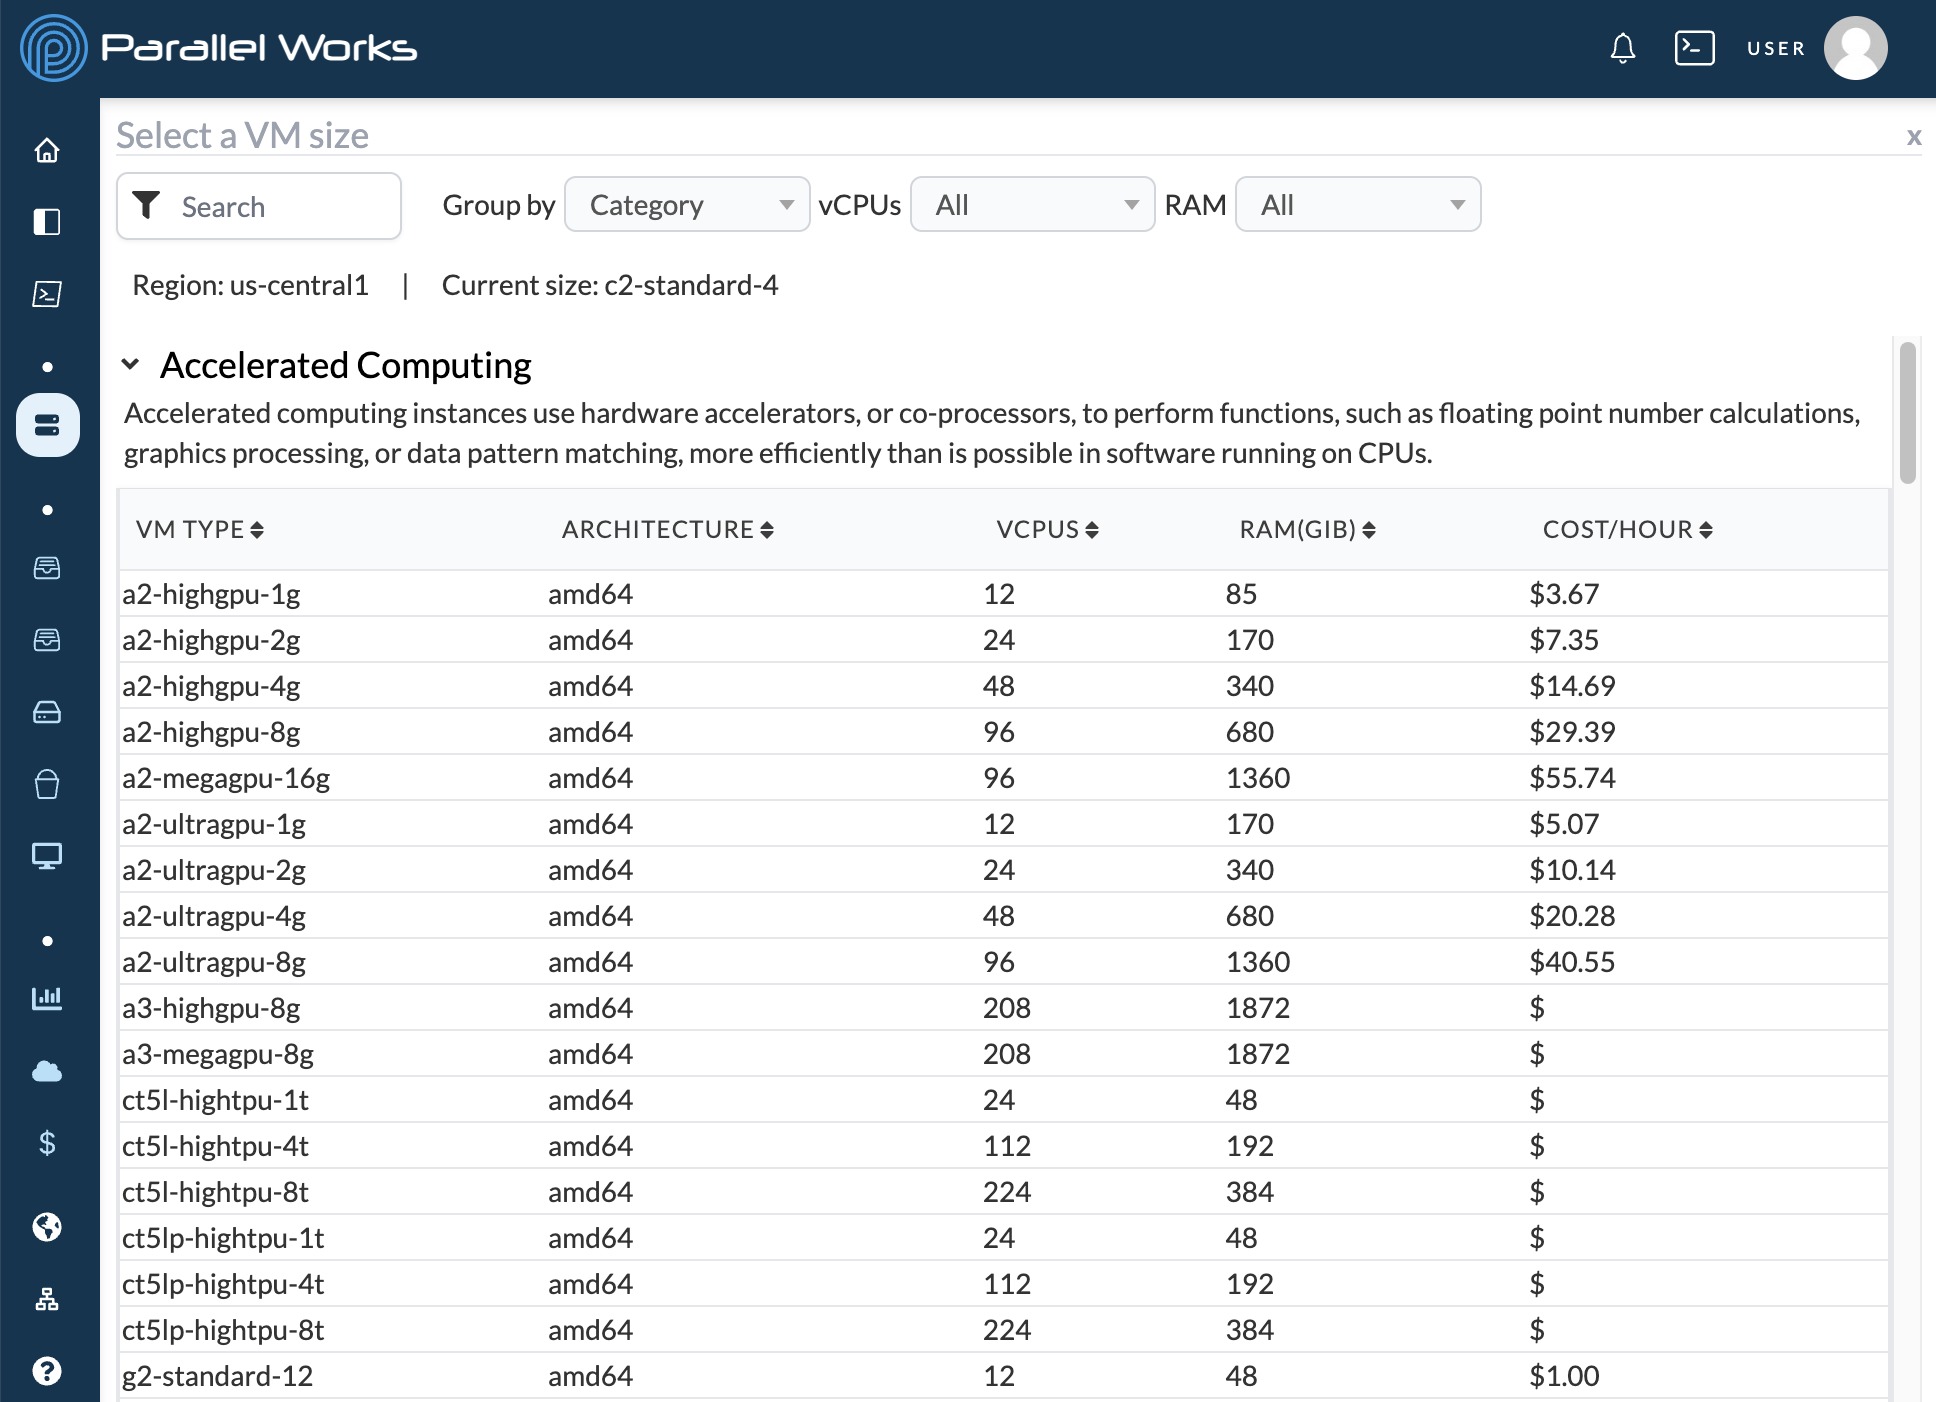Collapse the Accelerated Computing category

click(134, 364)
